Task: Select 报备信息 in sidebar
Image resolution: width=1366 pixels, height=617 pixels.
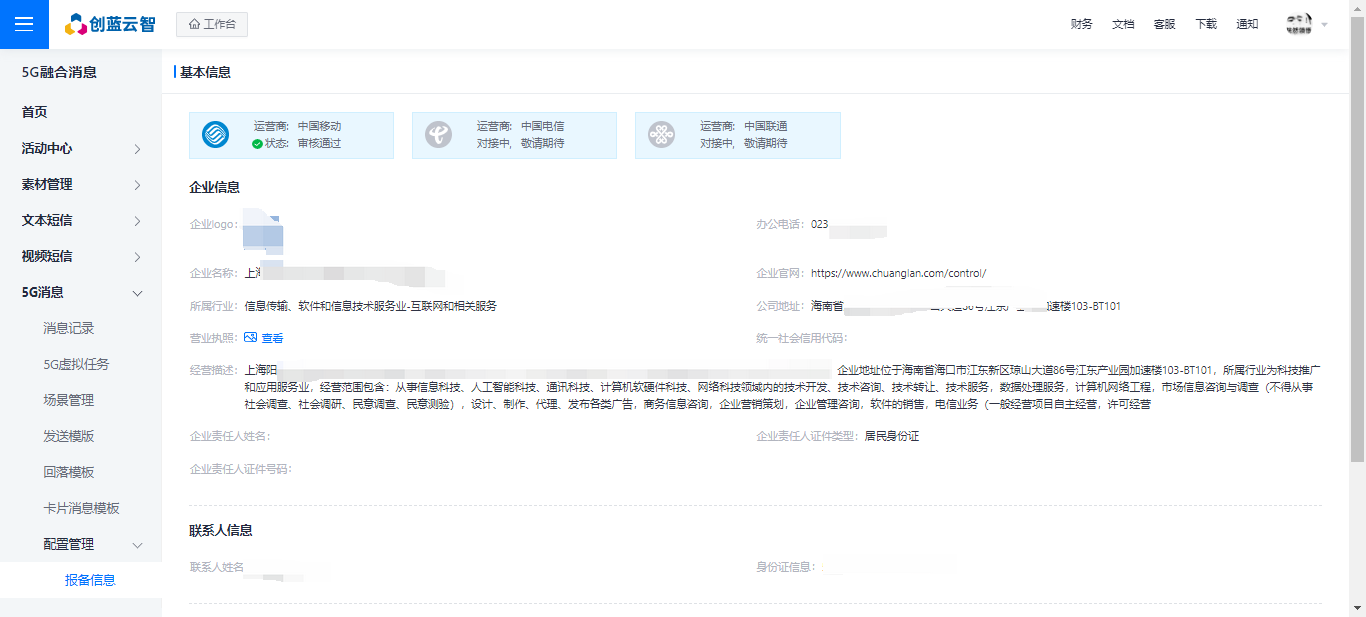Action: 81,580
